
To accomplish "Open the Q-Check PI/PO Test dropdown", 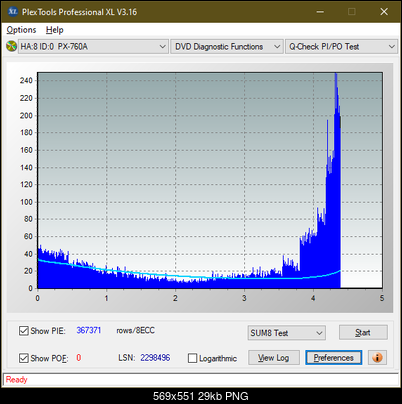I will point(341,47).
